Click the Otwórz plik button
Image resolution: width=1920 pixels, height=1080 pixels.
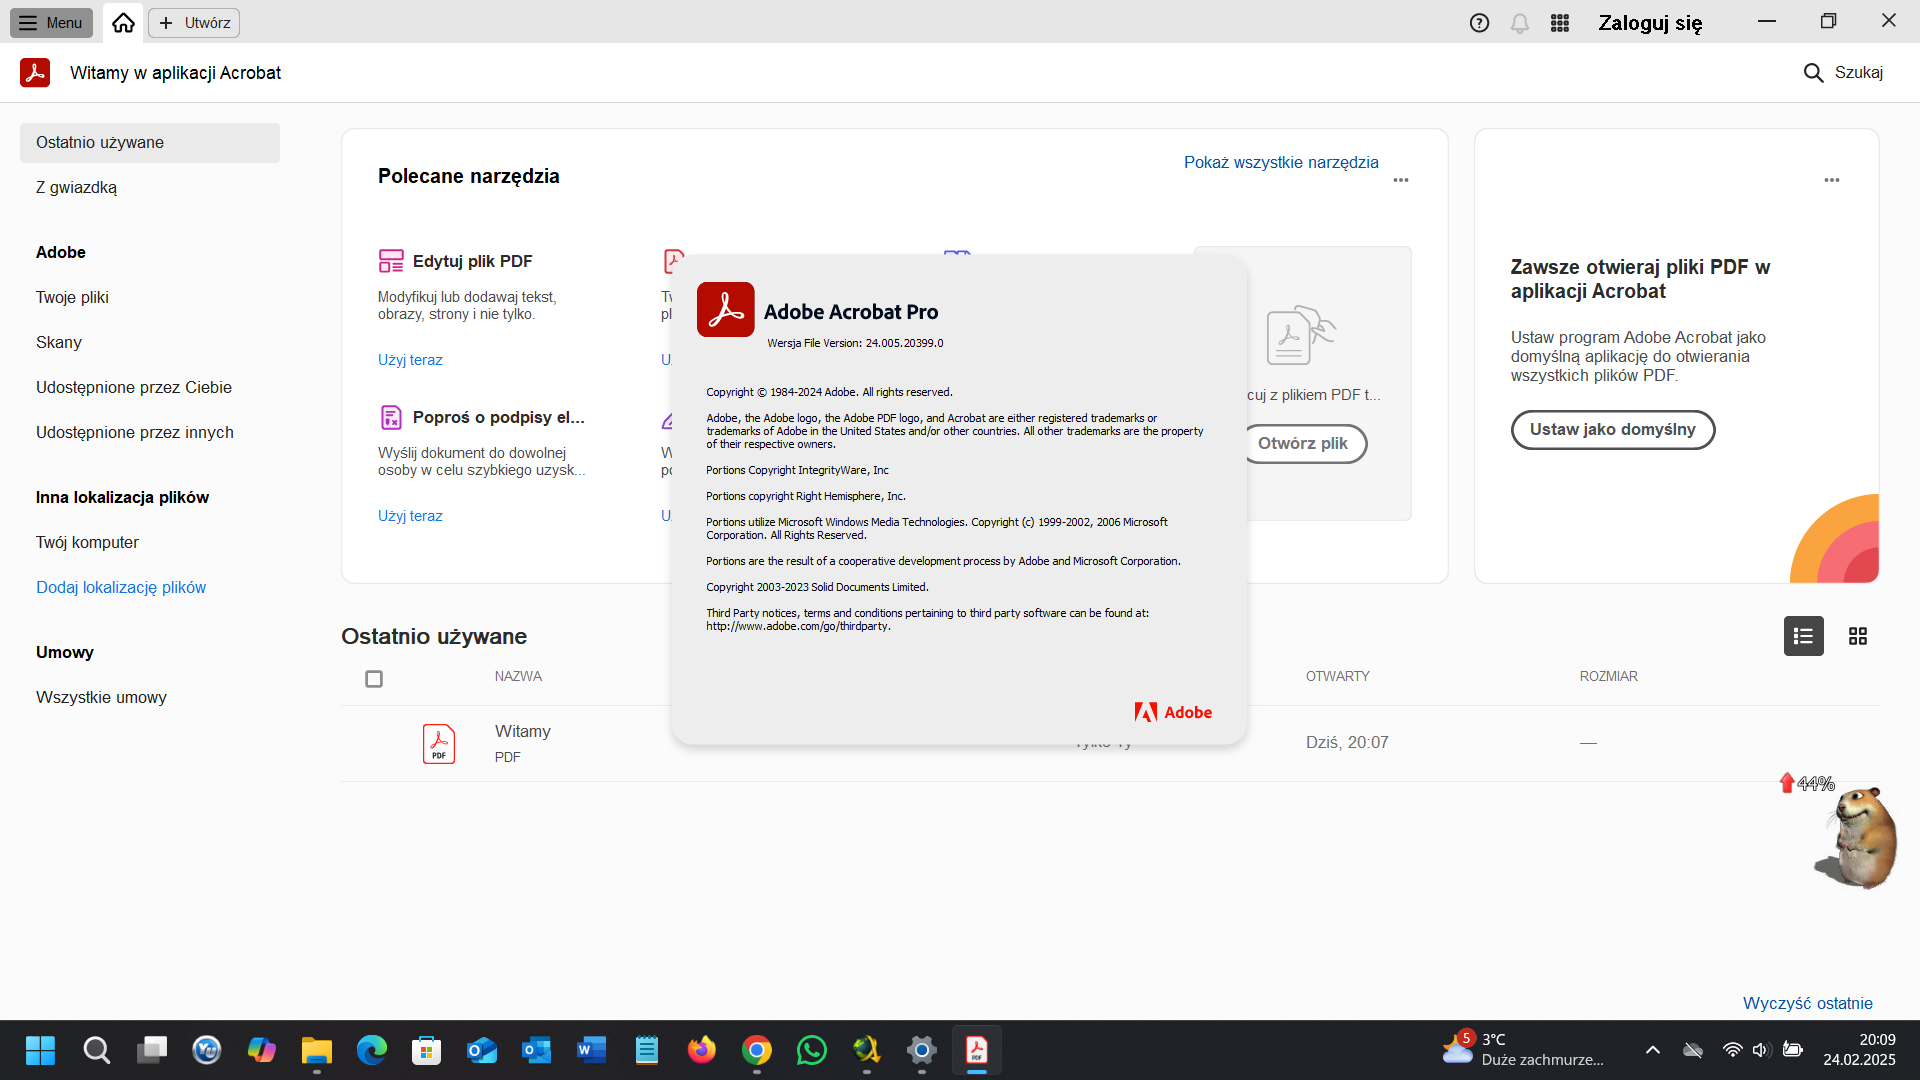click(x=1303, y=444)
